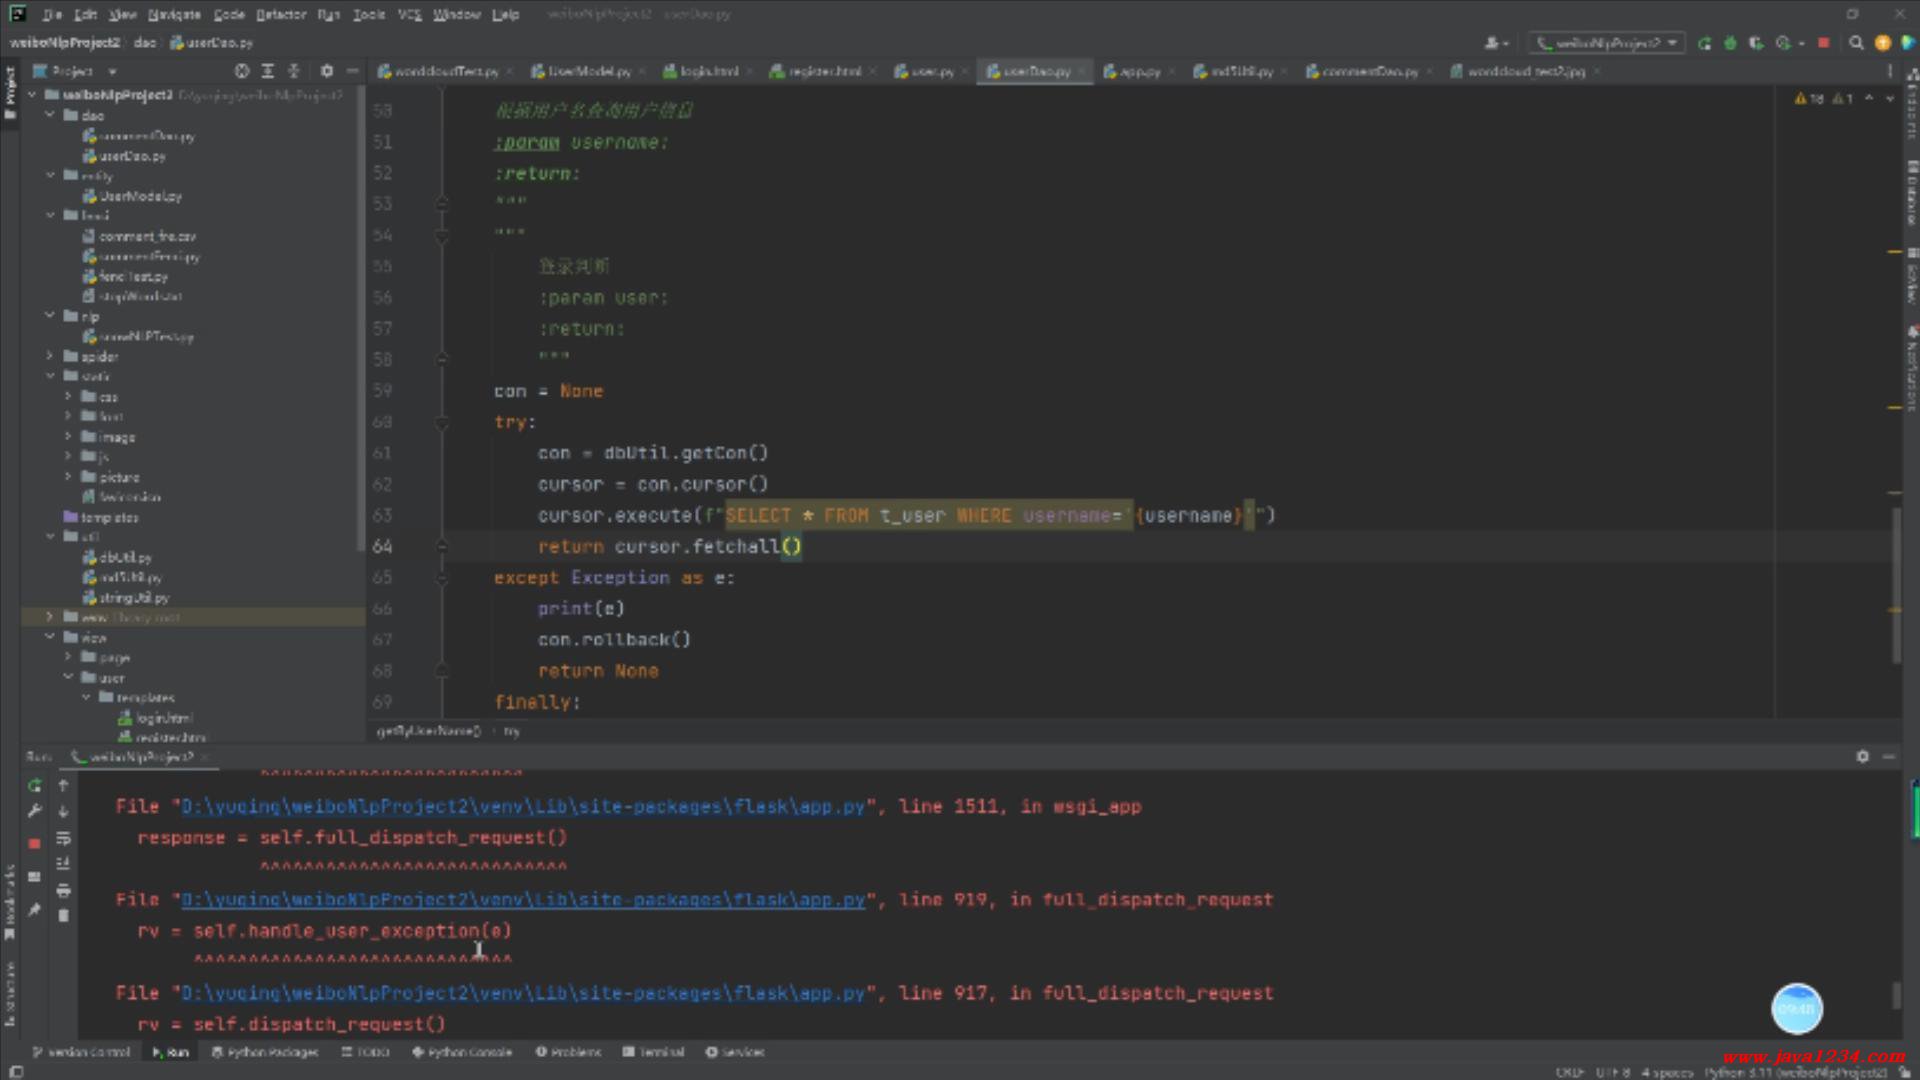Click the print icon in Run panel
1920x1080 pixels.
[63, 890]
